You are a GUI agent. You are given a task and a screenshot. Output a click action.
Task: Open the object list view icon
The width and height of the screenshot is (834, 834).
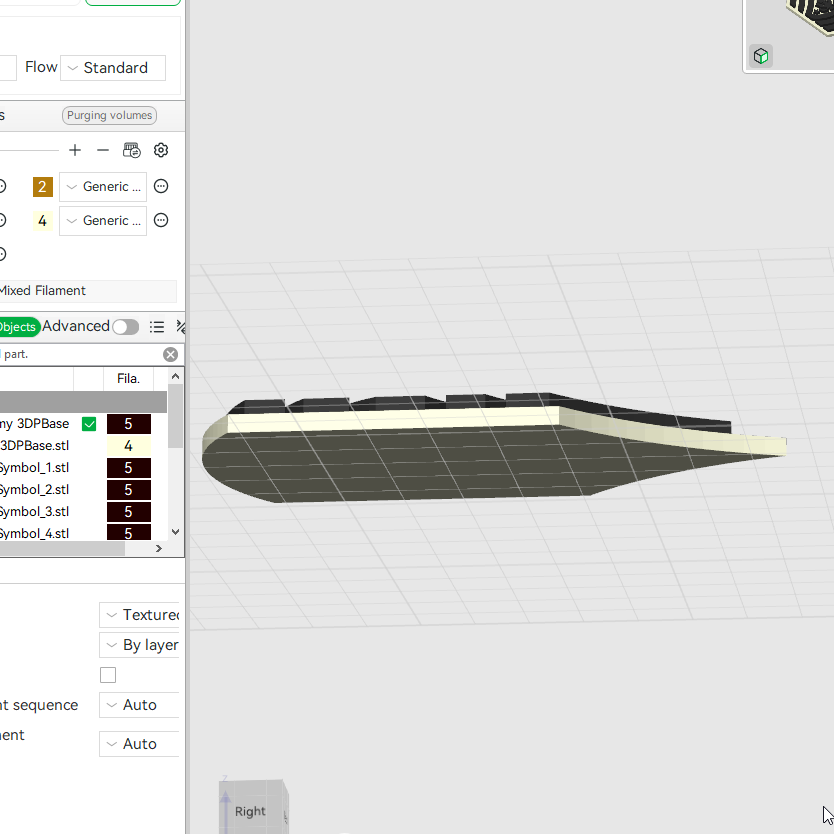click(156, 327)
